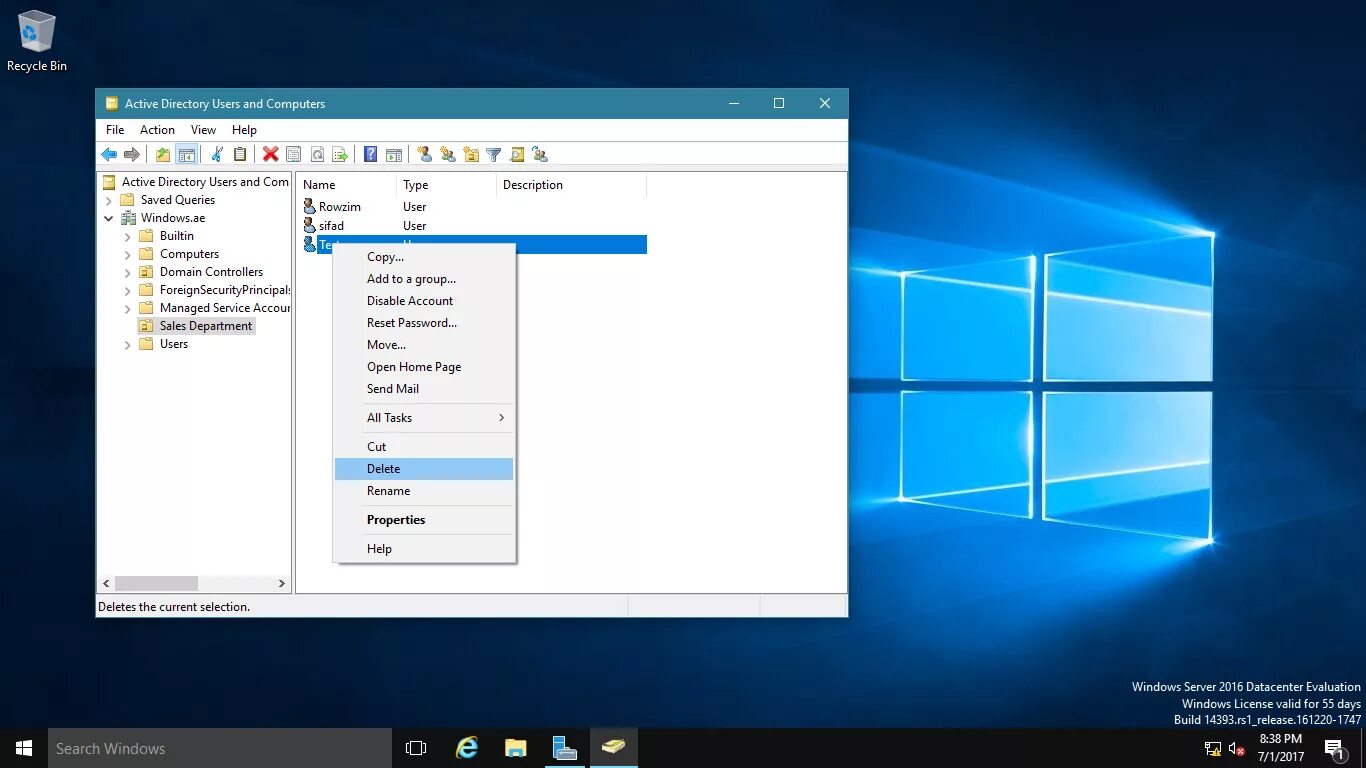Screen dimensions: 1366x768
Task: Select Open Home Page menu entry
Action: point(424,367)
